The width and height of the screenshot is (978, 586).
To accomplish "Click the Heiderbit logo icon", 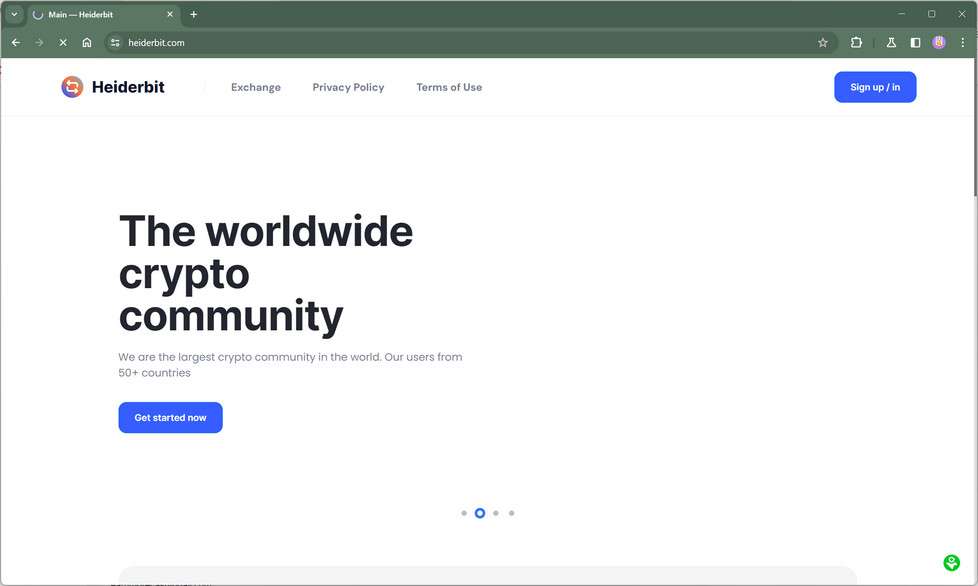I will (72, 87).
